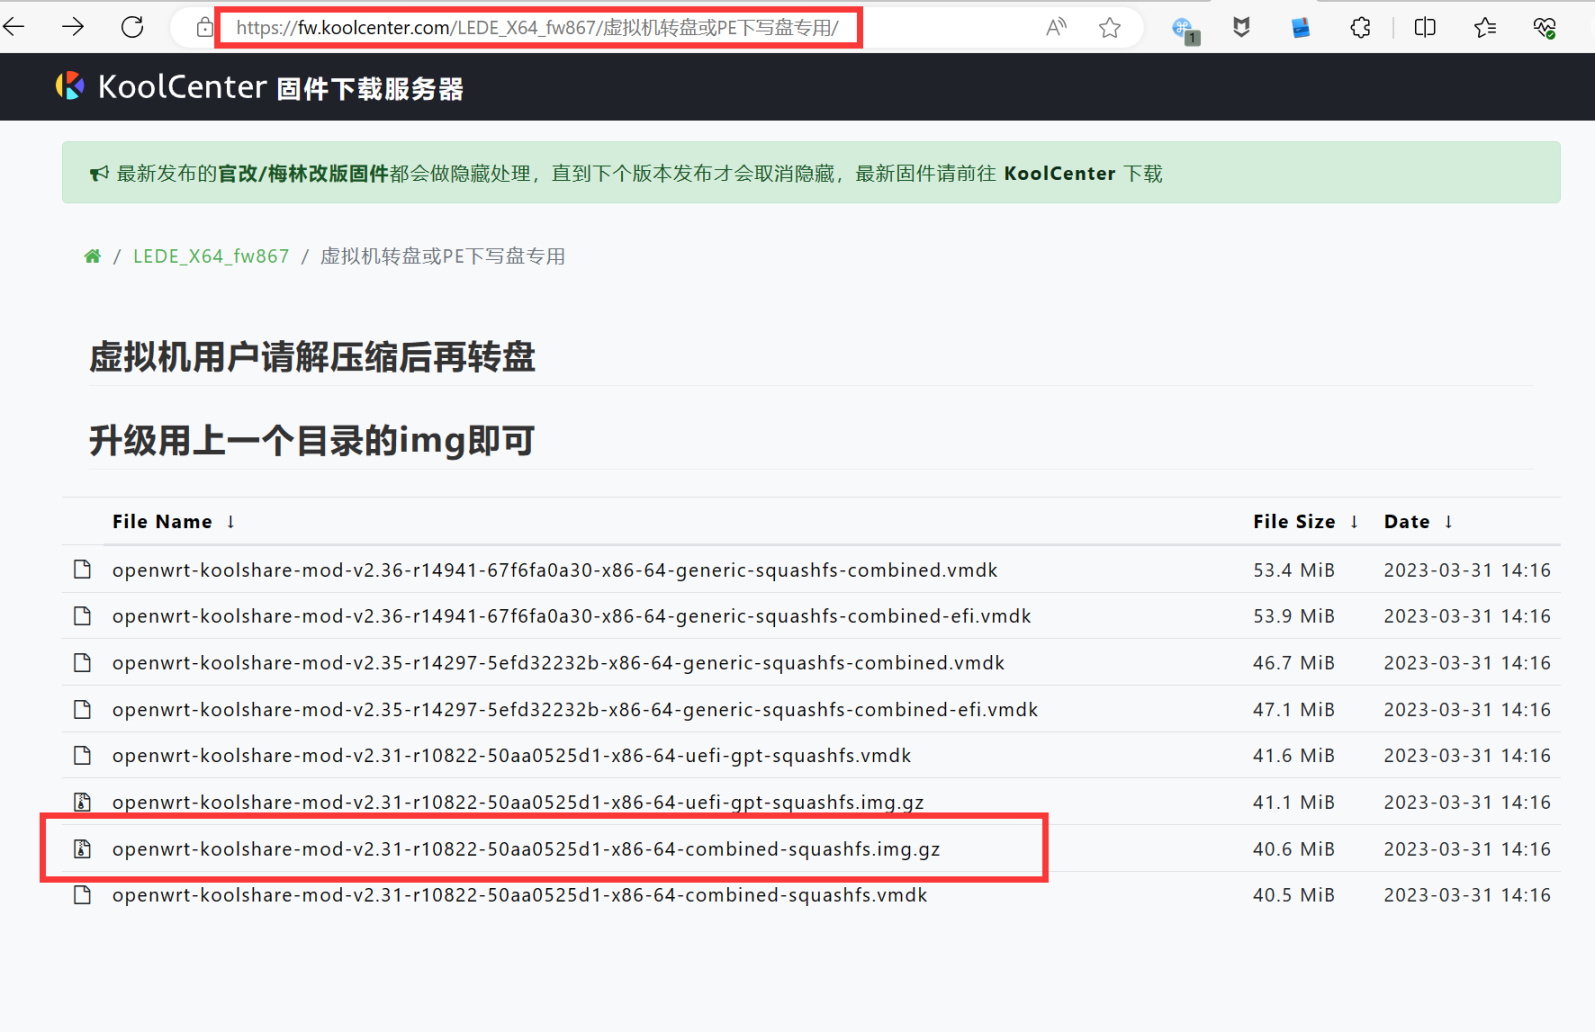The image size is (1595, 1032).
Task: View site security info via the lock icon
Action: [204, 28]
